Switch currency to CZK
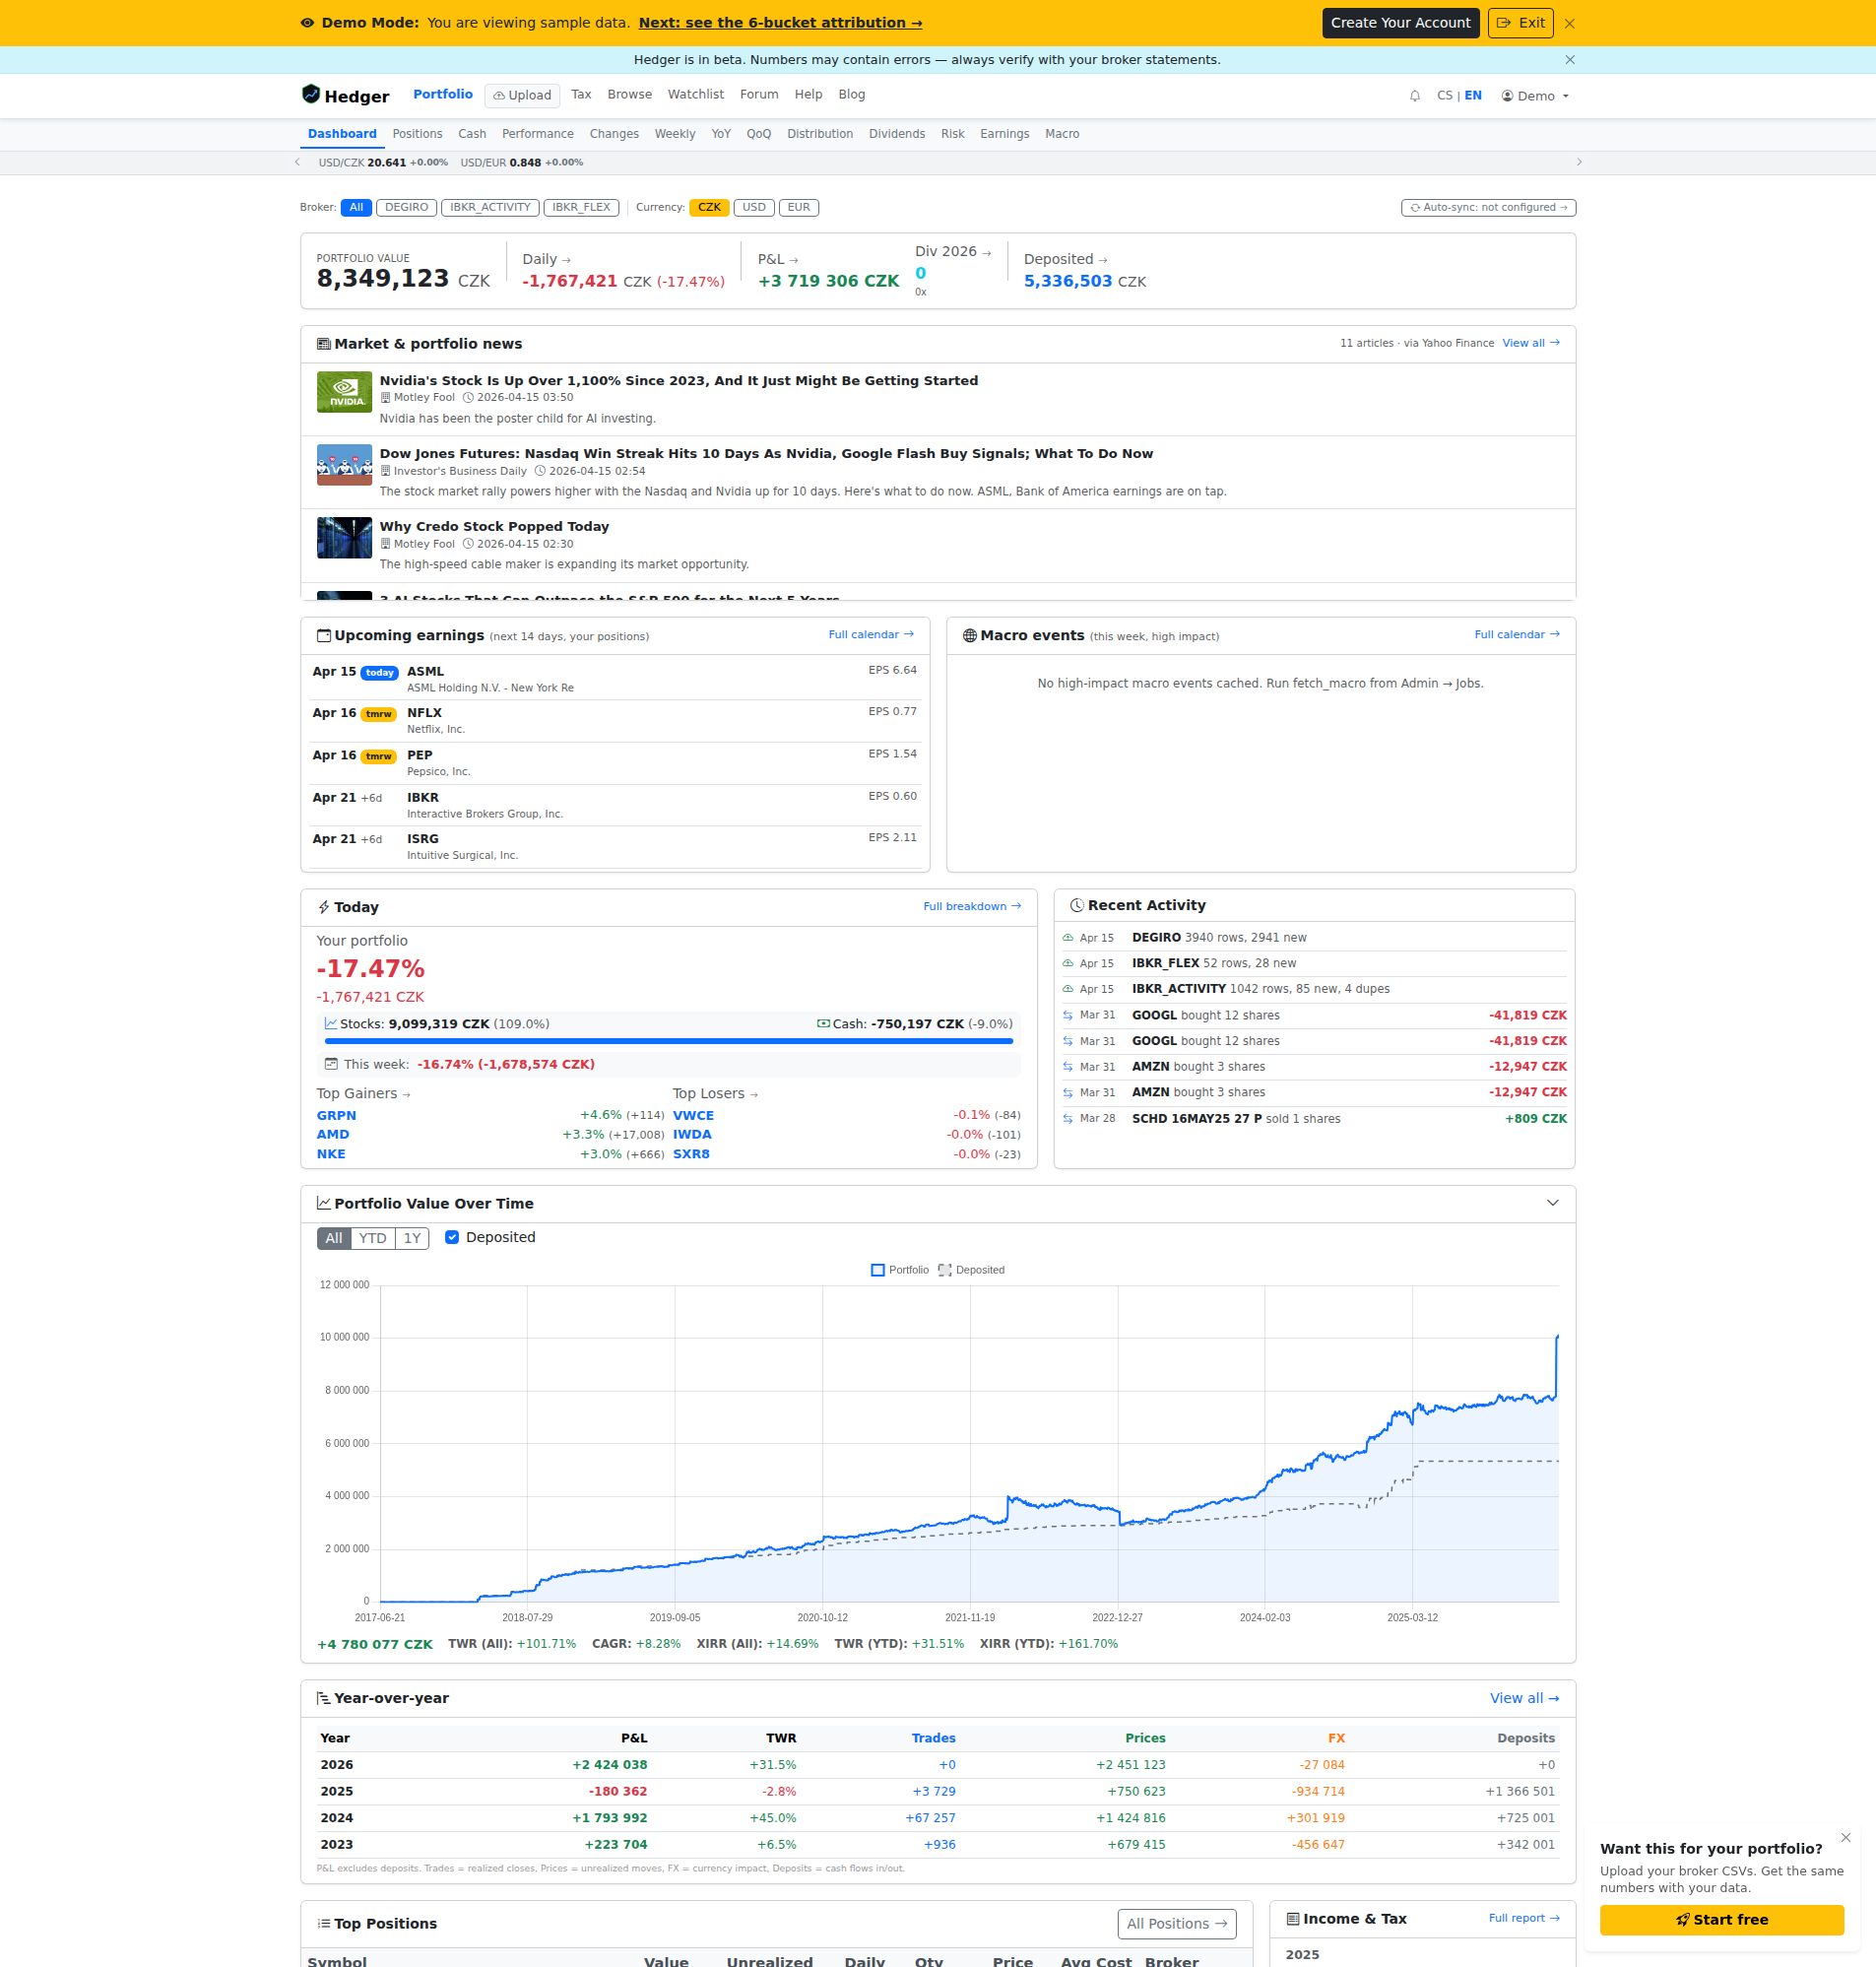This screenshot has width=1876, height=1967. [709, 208]
